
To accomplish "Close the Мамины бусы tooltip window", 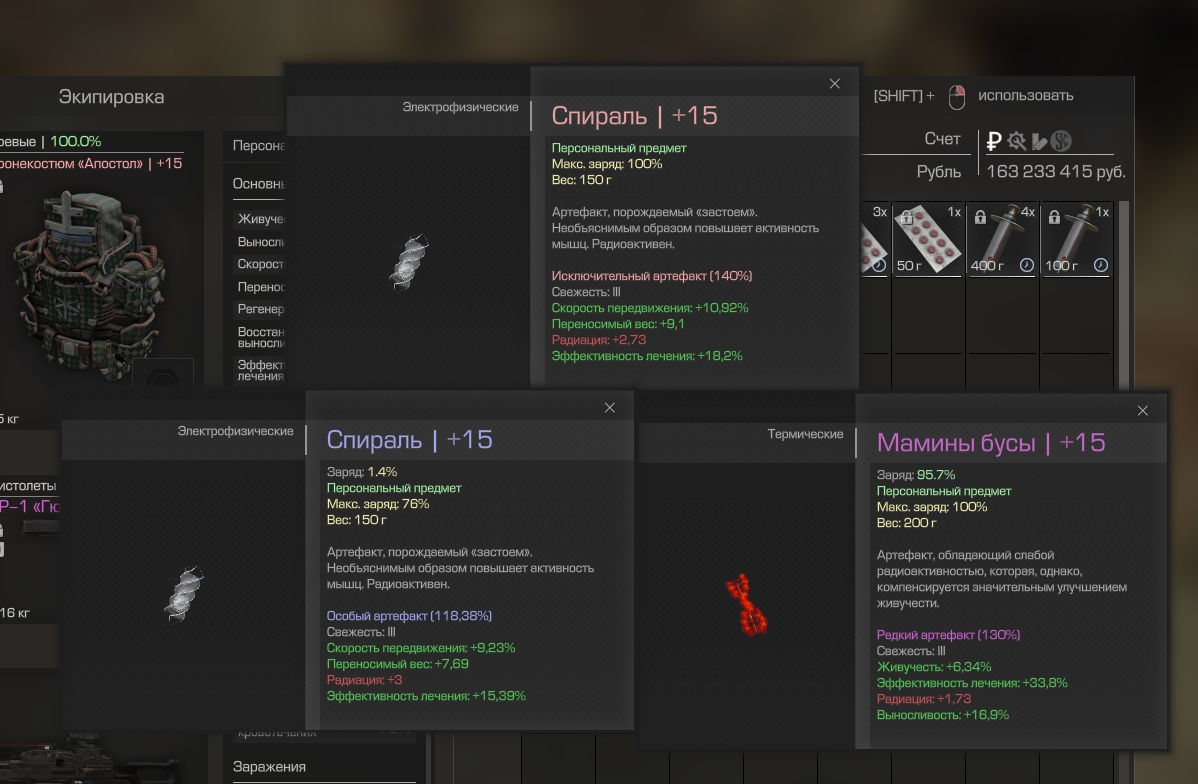I will pyautogui.click(x=1143, y=411).
